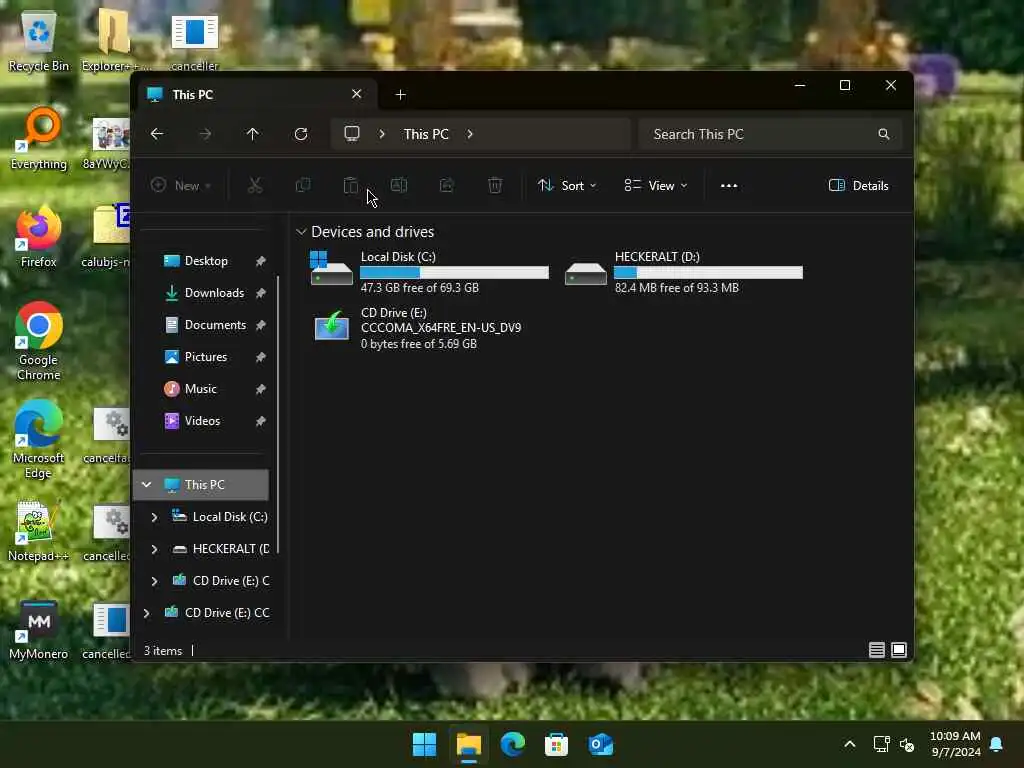Open the Everything desktop shortcut
This screenshot has width=1024, height=768.
coord(39,138)
